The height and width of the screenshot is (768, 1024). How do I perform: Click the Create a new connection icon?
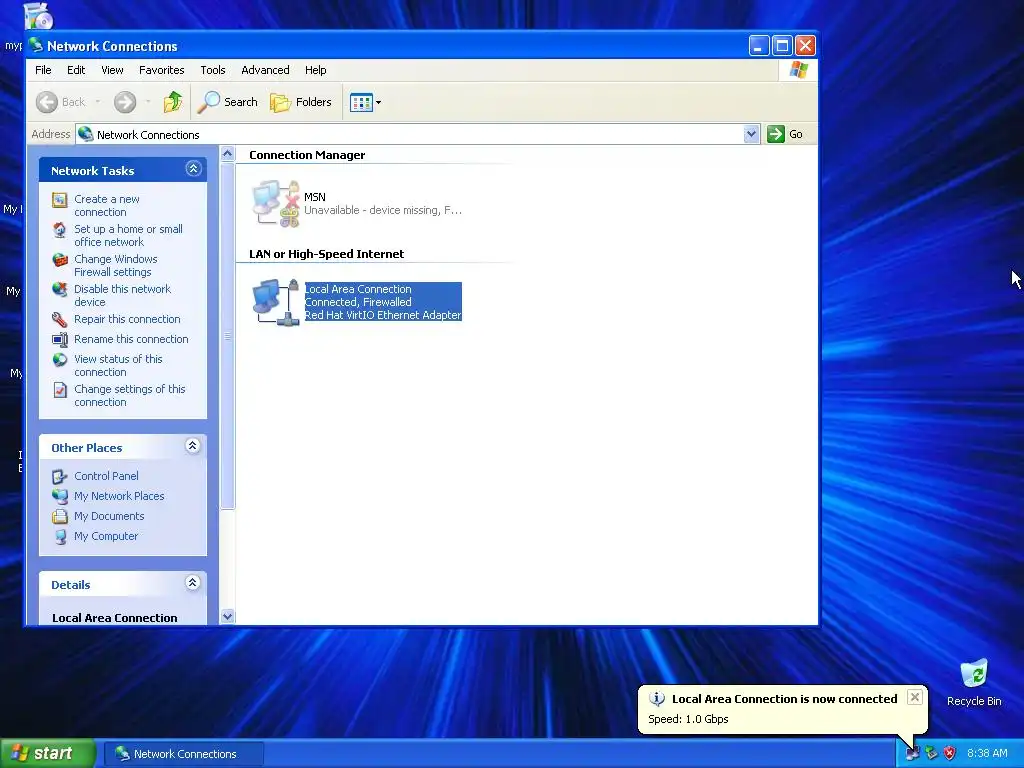click(x=59, y=200)
